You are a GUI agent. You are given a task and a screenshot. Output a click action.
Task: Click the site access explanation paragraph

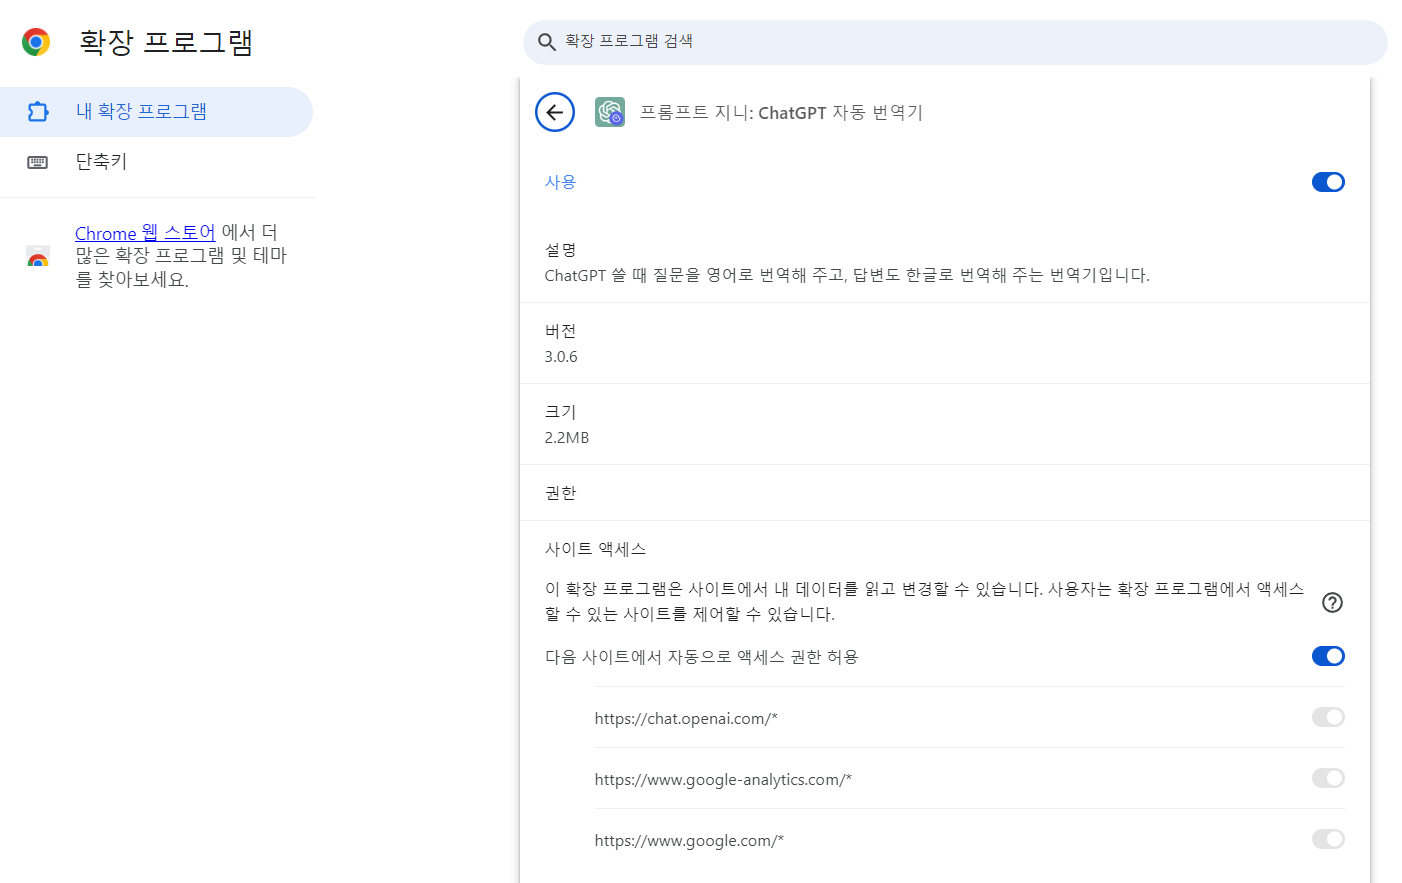(x=924, y=601)
